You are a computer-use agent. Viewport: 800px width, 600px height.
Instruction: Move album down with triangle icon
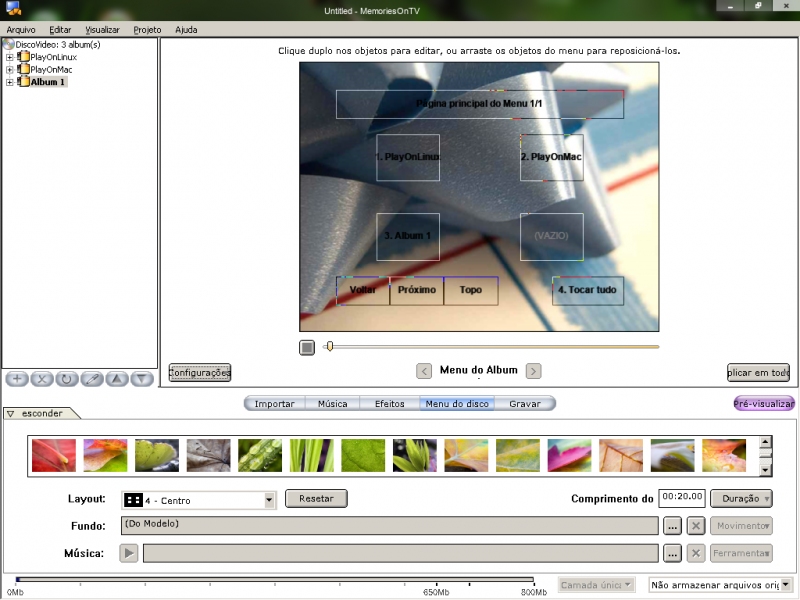point(142,379)
